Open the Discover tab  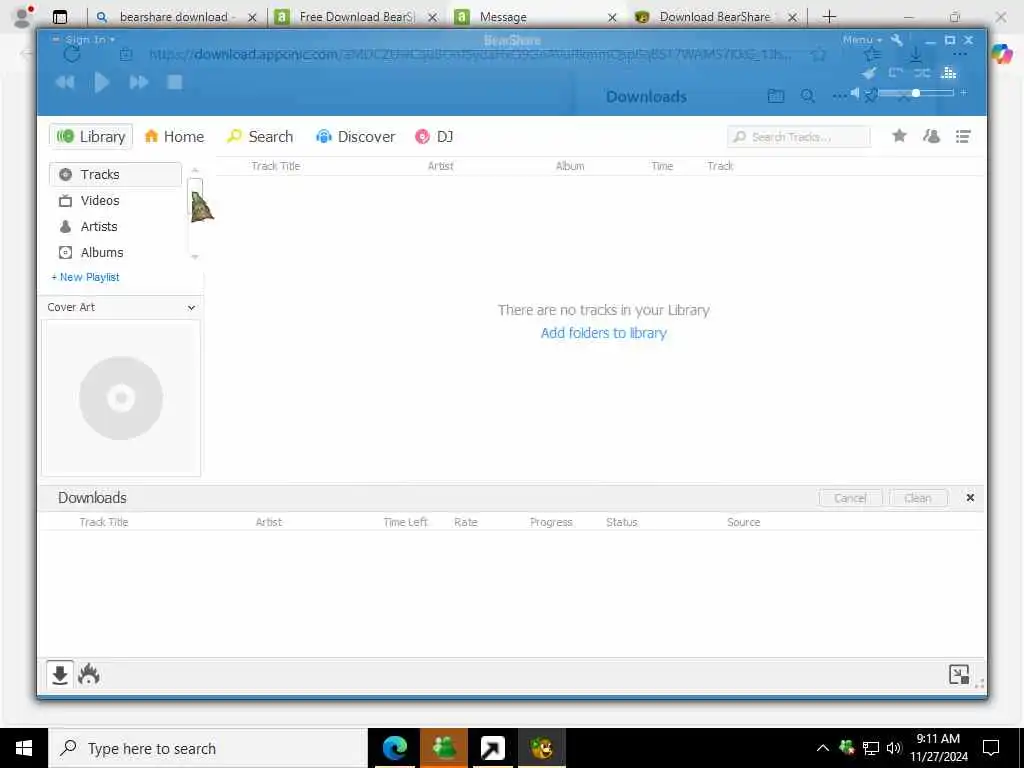tap(356, 136)
